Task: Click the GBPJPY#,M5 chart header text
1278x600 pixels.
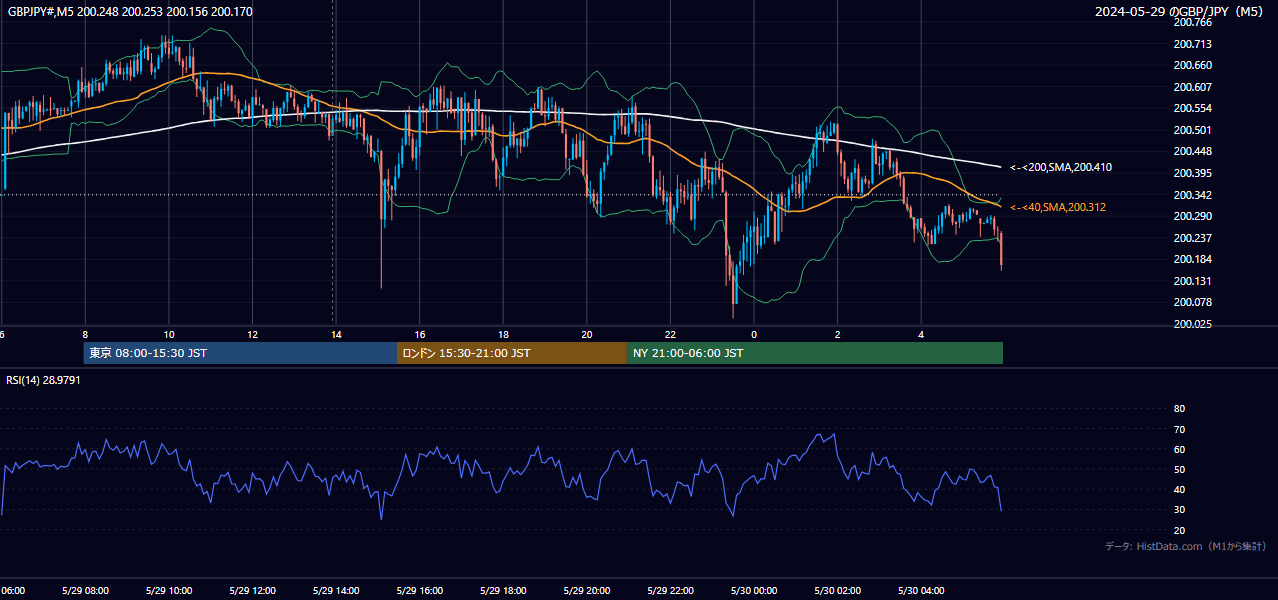Action: [130, 12]
